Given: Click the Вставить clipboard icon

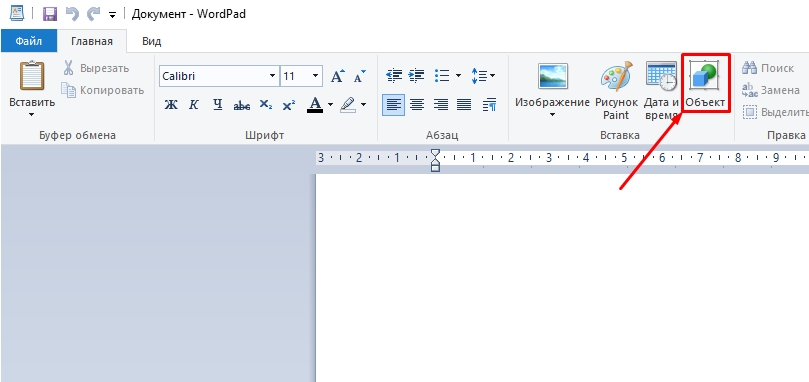Looking at the screenshot, I should (32, 76).
